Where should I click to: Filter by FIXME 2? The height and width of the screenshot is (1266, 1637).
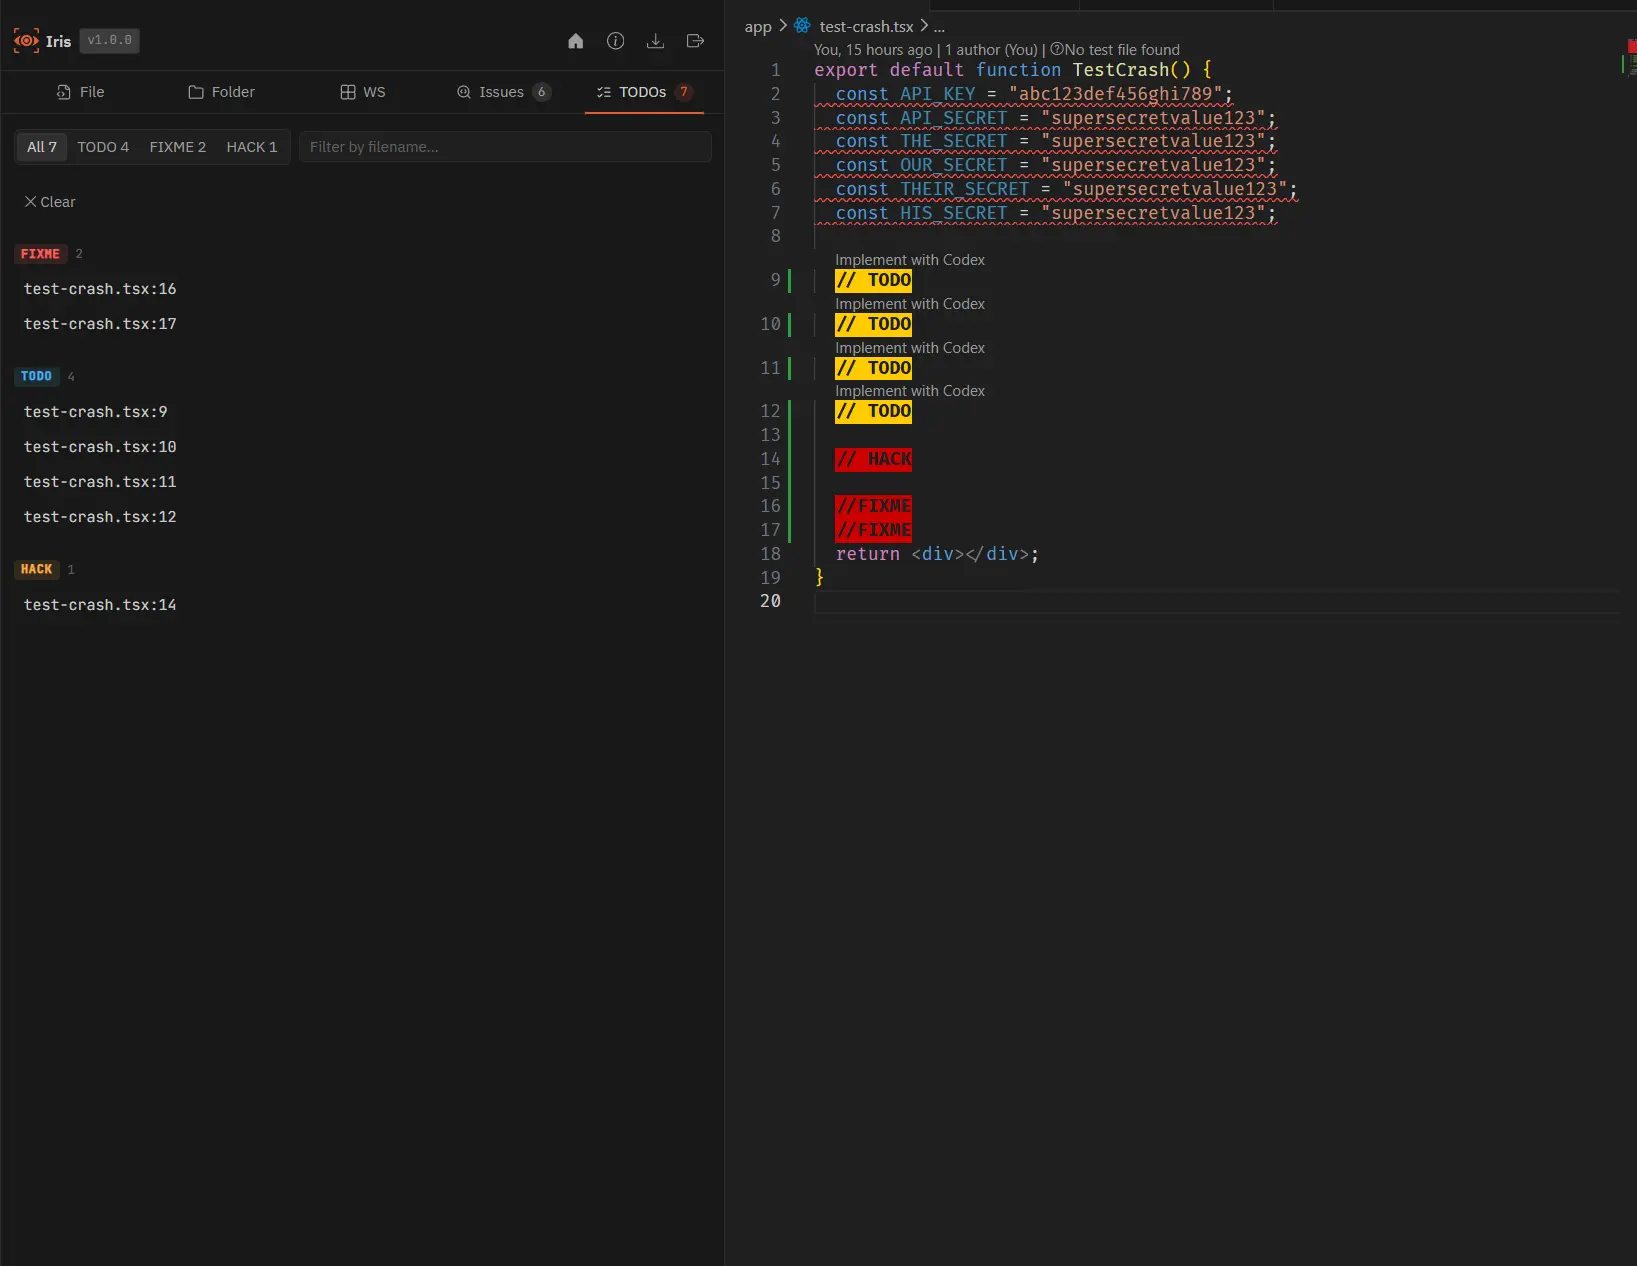178,147
